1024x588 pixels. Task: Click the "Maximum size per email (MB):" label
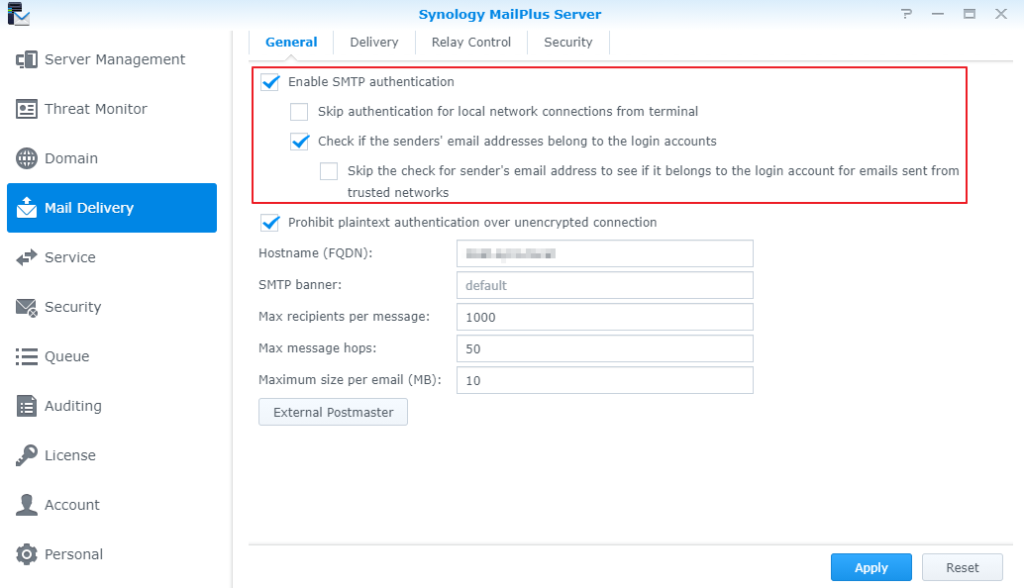click(x=350, y=380)
